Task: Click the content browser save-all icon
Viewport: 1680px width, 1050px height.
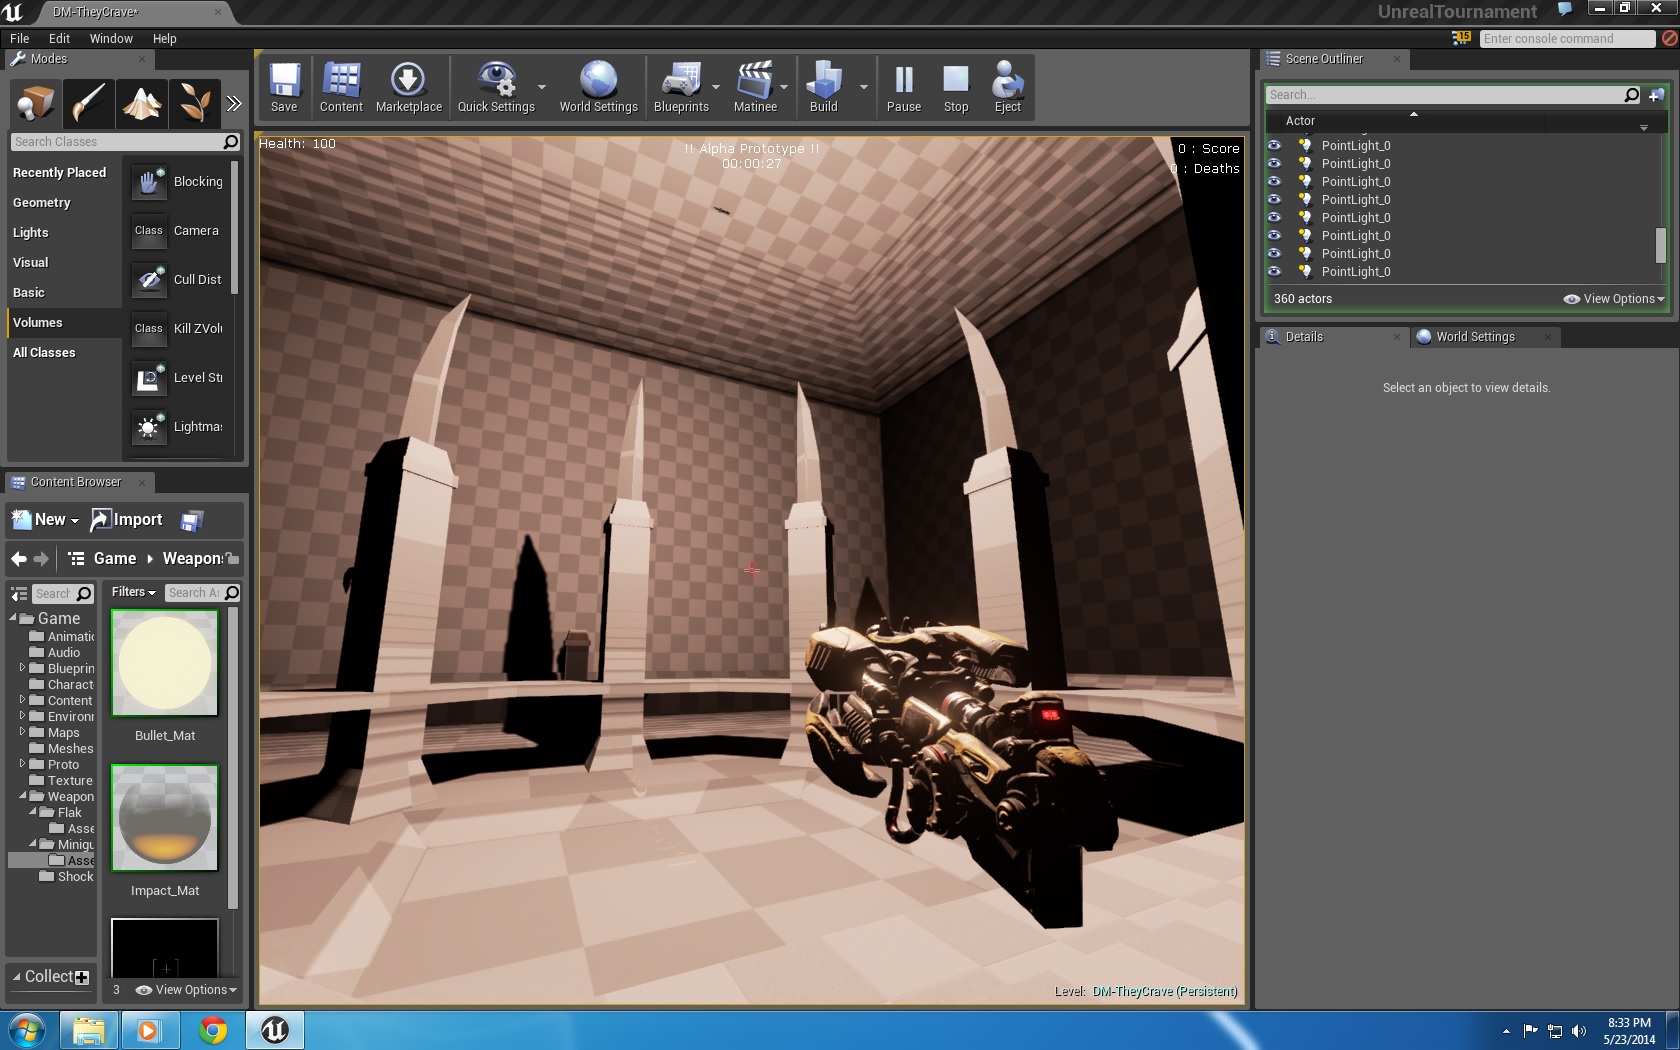Action: point(192,520)
